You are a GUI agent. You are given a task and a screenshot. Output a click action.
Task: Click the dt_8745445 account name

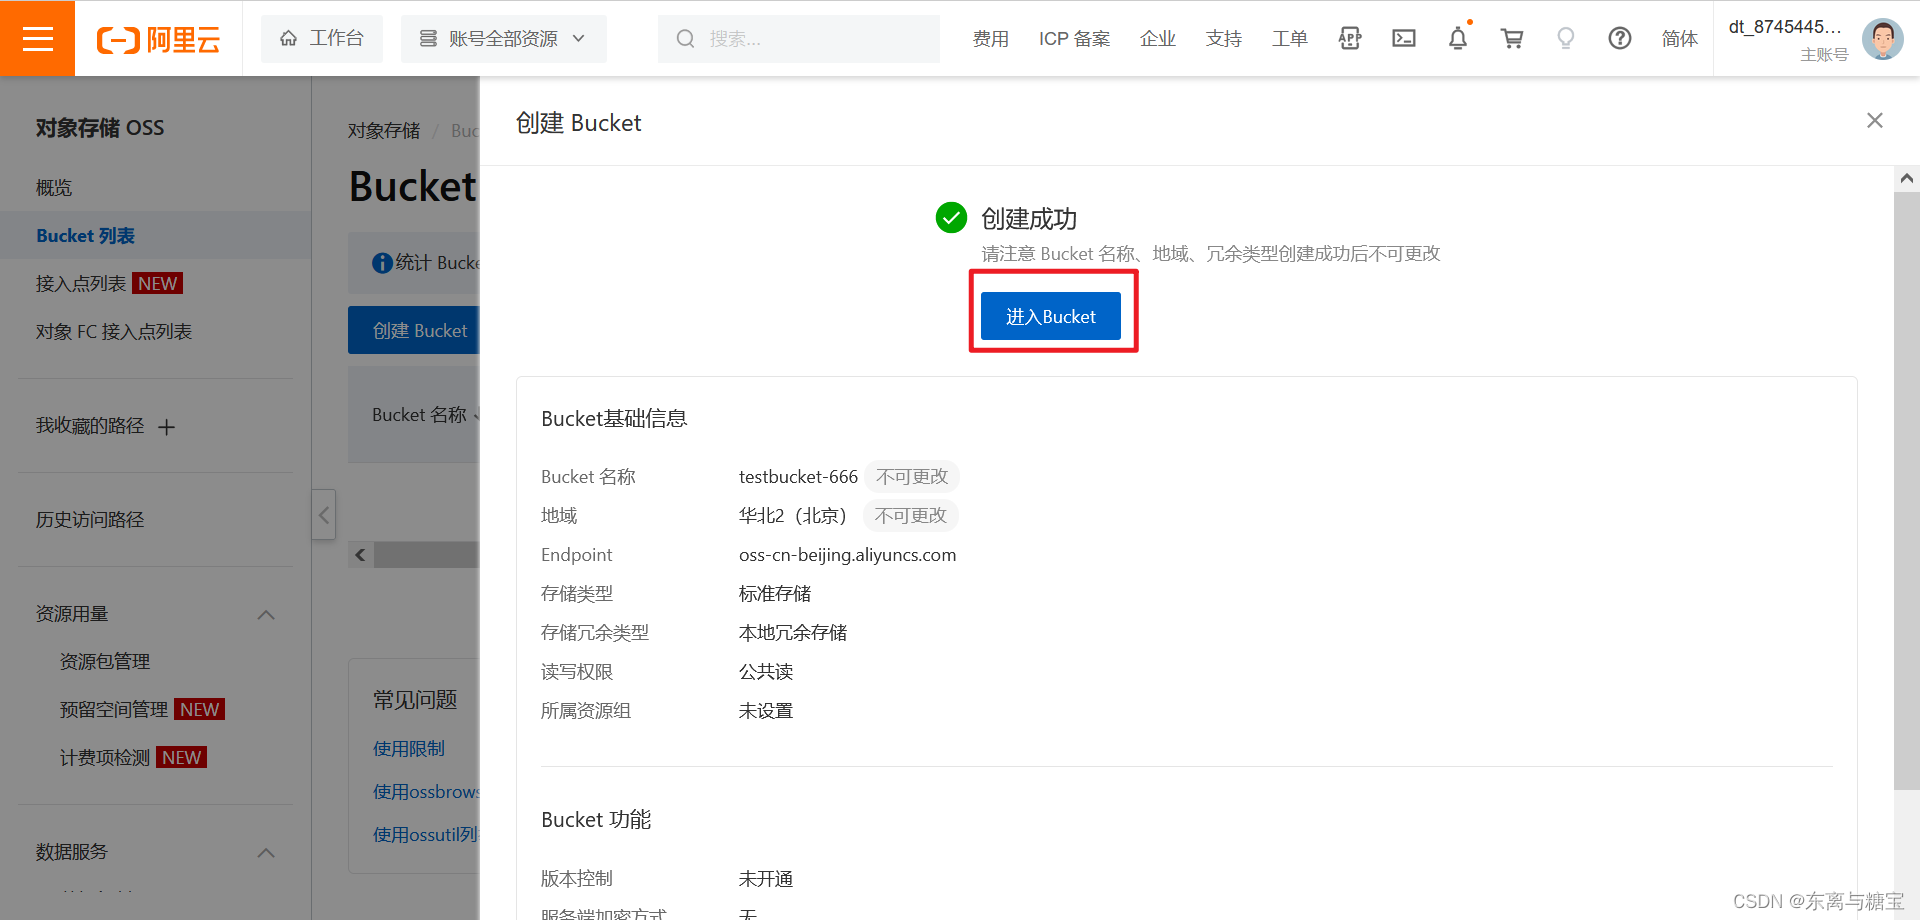click(x=1785, y=27)
